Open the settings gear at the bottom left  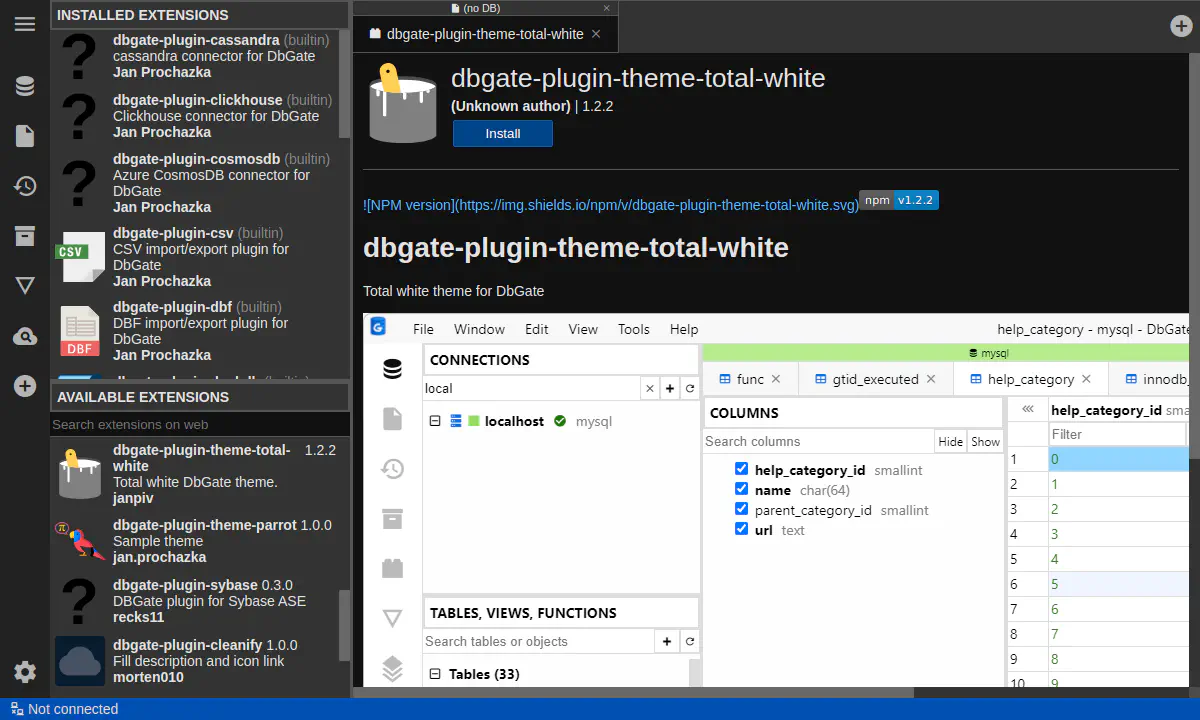[25, 672]
